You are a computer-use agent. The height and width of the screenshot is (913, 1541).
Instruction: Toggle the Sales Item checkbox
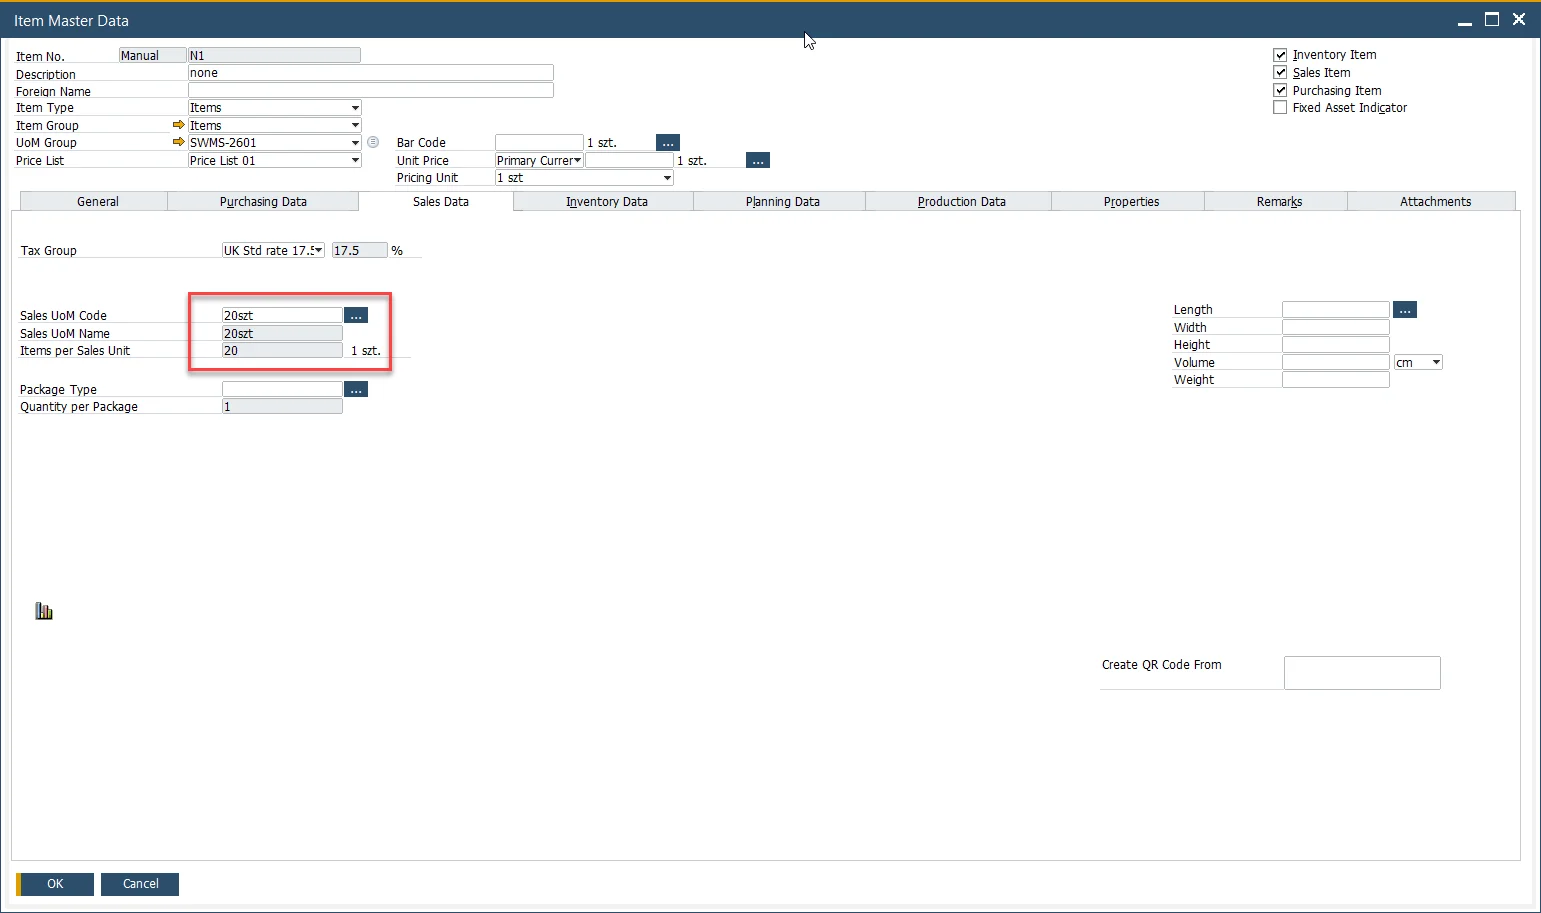(x=1280, y=72)
